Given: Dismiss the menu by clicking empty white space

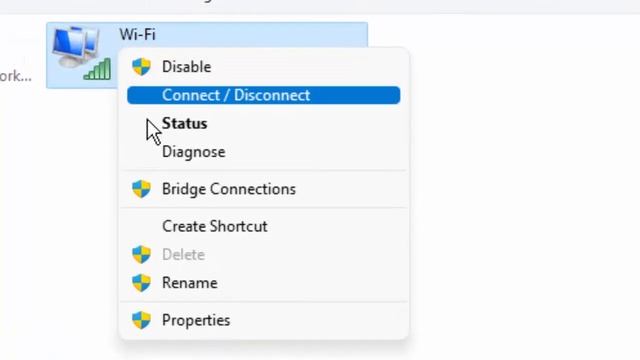Looking at the screenshot, I should 522,184.
